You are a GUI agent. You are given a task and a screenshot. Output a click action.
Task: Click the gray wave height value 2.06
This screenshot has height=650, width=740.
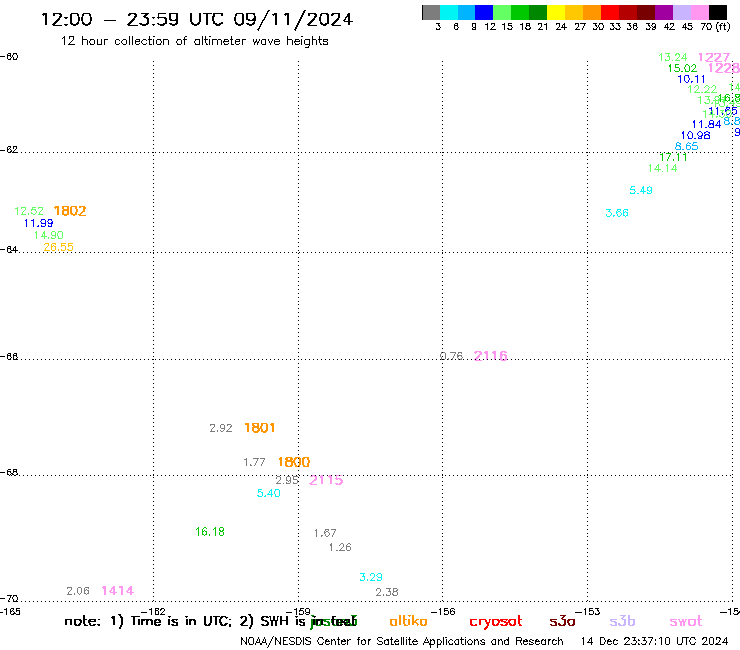click(x=77, y=591)
